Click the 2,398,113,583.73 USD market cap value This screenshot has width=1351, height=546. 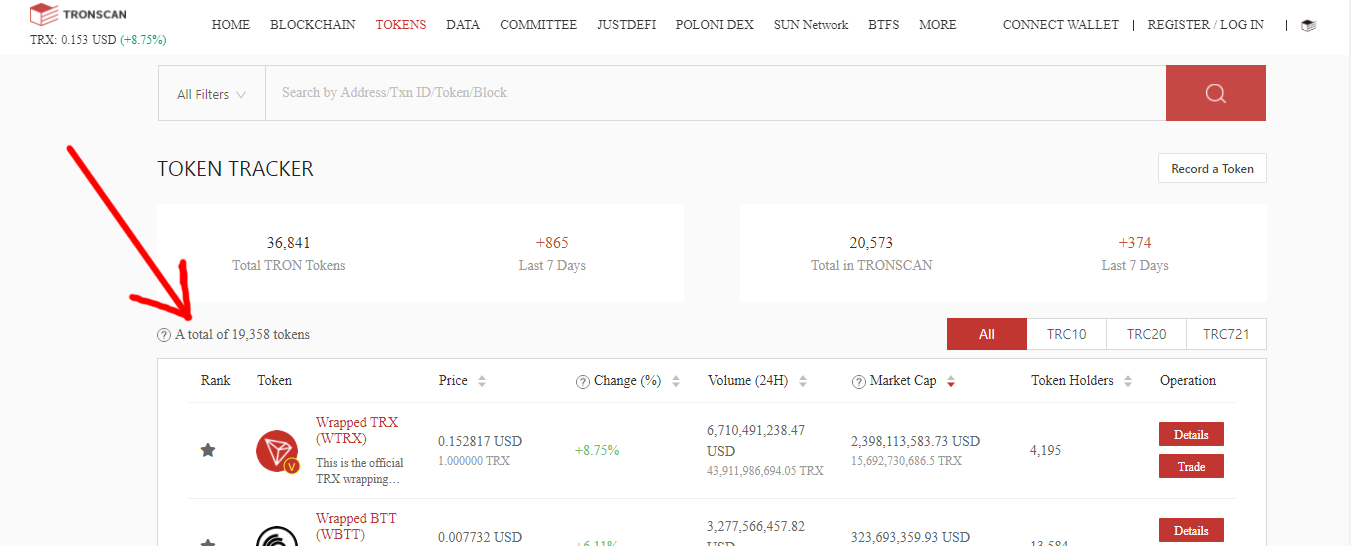pyautogui.click(x=915, y=441)
